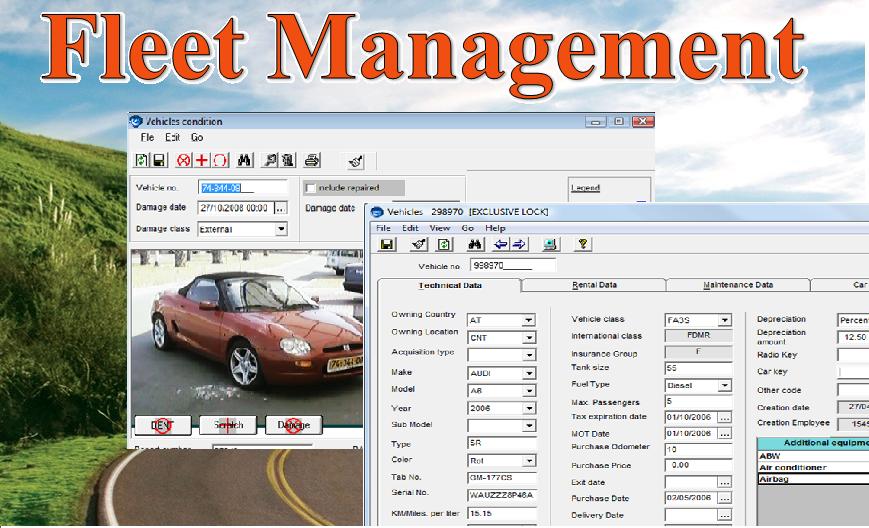869x528 pixels.
Task: Click save floppy icon in Vehicles condition toolbar
Action: tap(159, 160)
